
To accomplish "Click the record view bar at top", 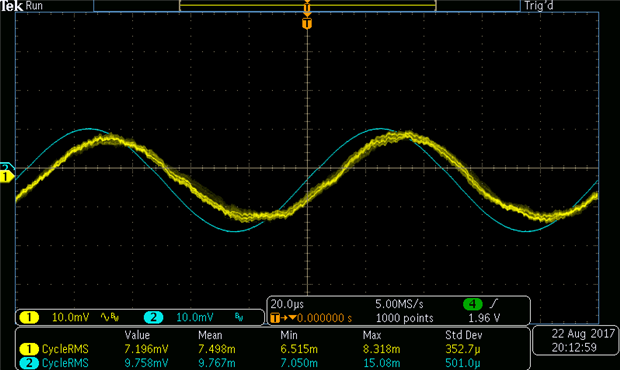I will (x=308, y=6).
